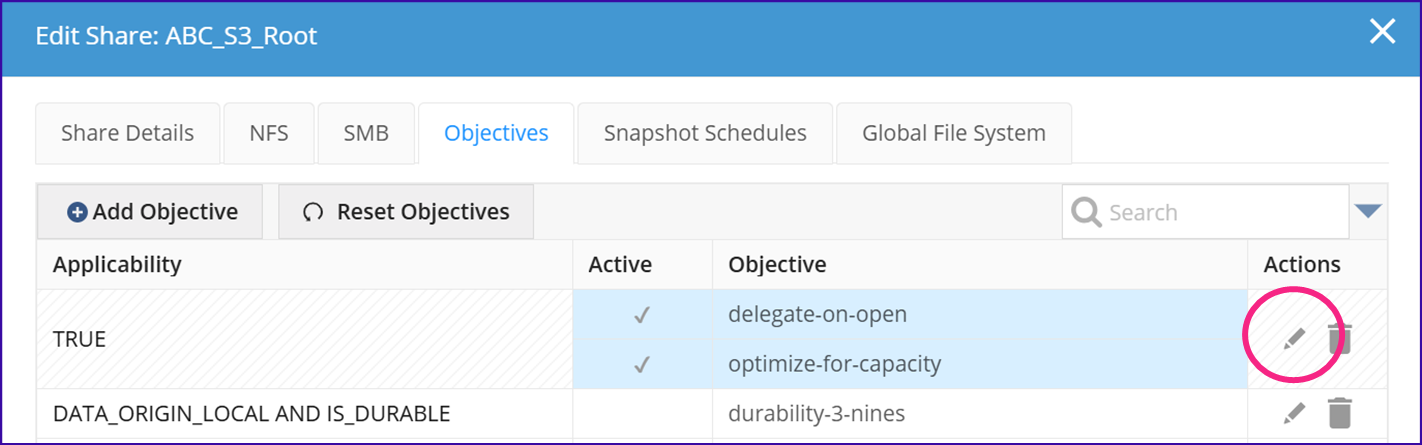Delete the TRUE applicability objective row
This screenshot has width=1422, height=445.
pos(1340,339)
